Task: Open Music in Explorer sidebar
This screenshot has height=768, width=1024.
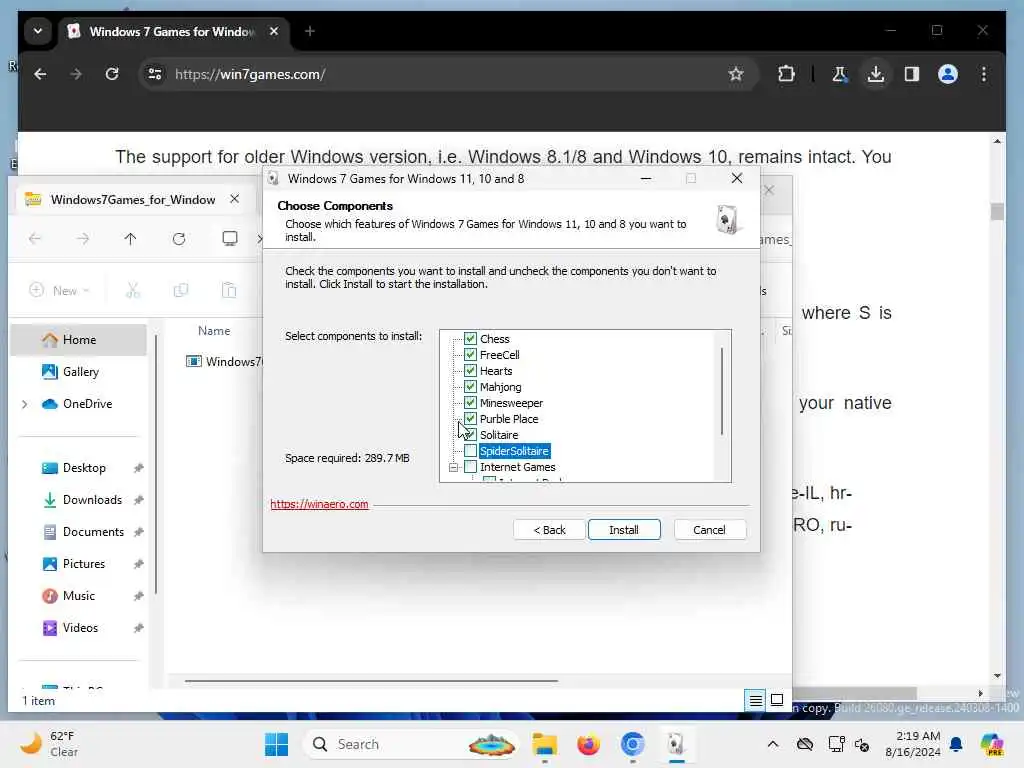Action: (78, 596)
